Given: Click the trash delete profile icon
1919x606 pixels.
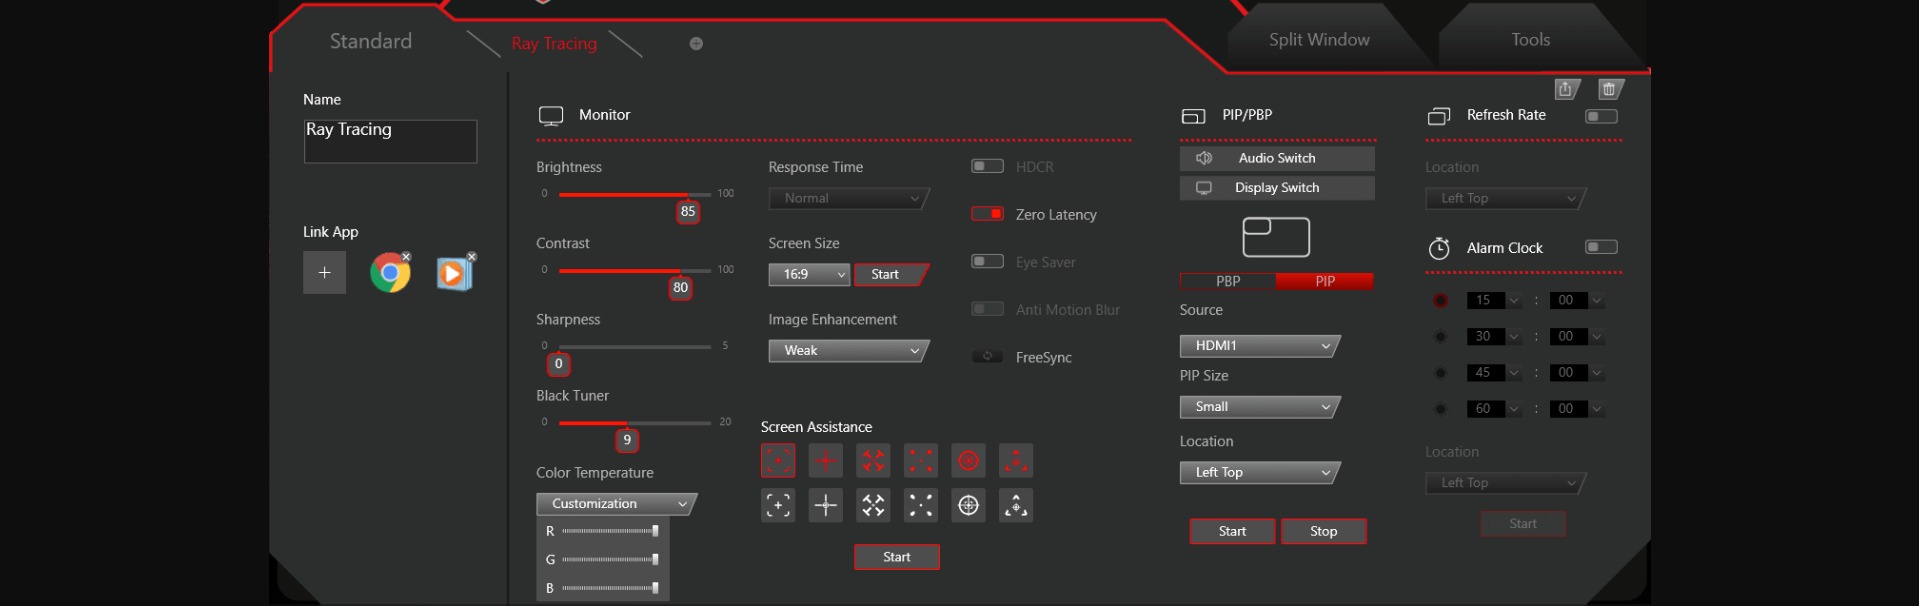Looking at the screenshot, I should point(1609,90).
